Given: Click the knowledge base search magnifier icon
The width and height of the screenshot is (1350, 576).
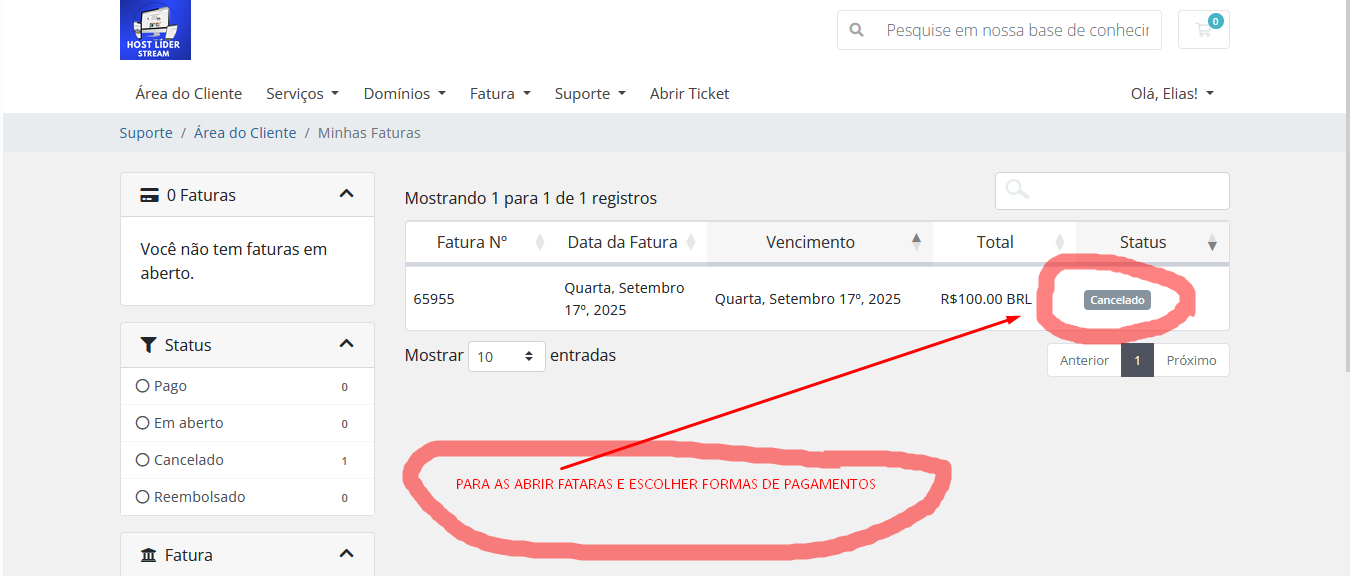Looking at the screenshot, I should (856, 30).
